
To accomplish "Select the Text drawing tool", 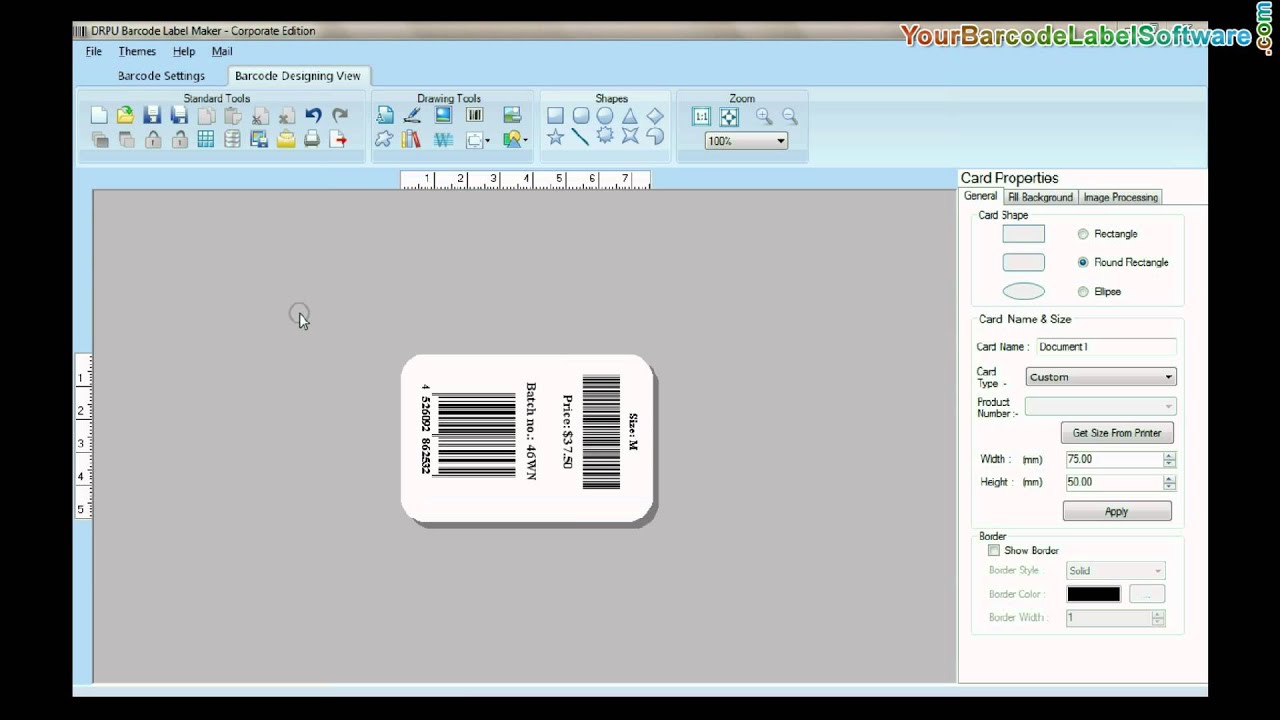I will coord(385,116).
